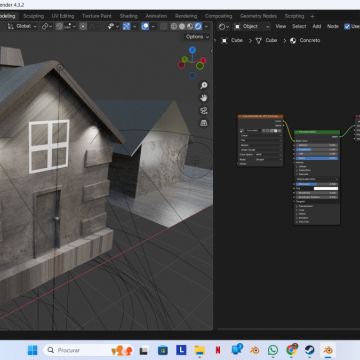Expand Emission panel in Principled BSDF

tap(305, 218)
